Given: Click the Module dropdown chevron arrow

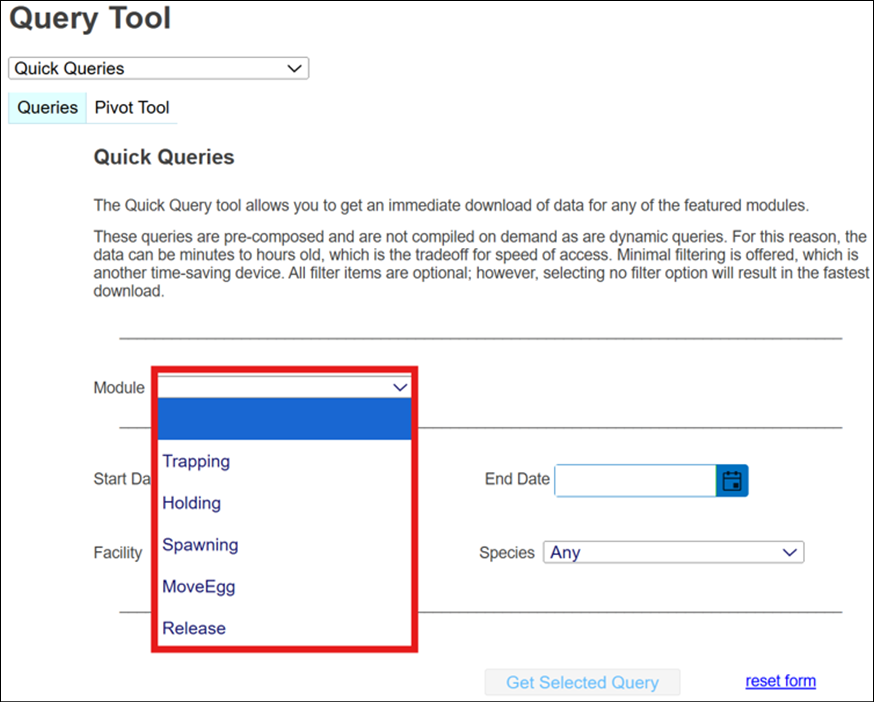Looking at the screenshot, I should [x=400, y=387].
